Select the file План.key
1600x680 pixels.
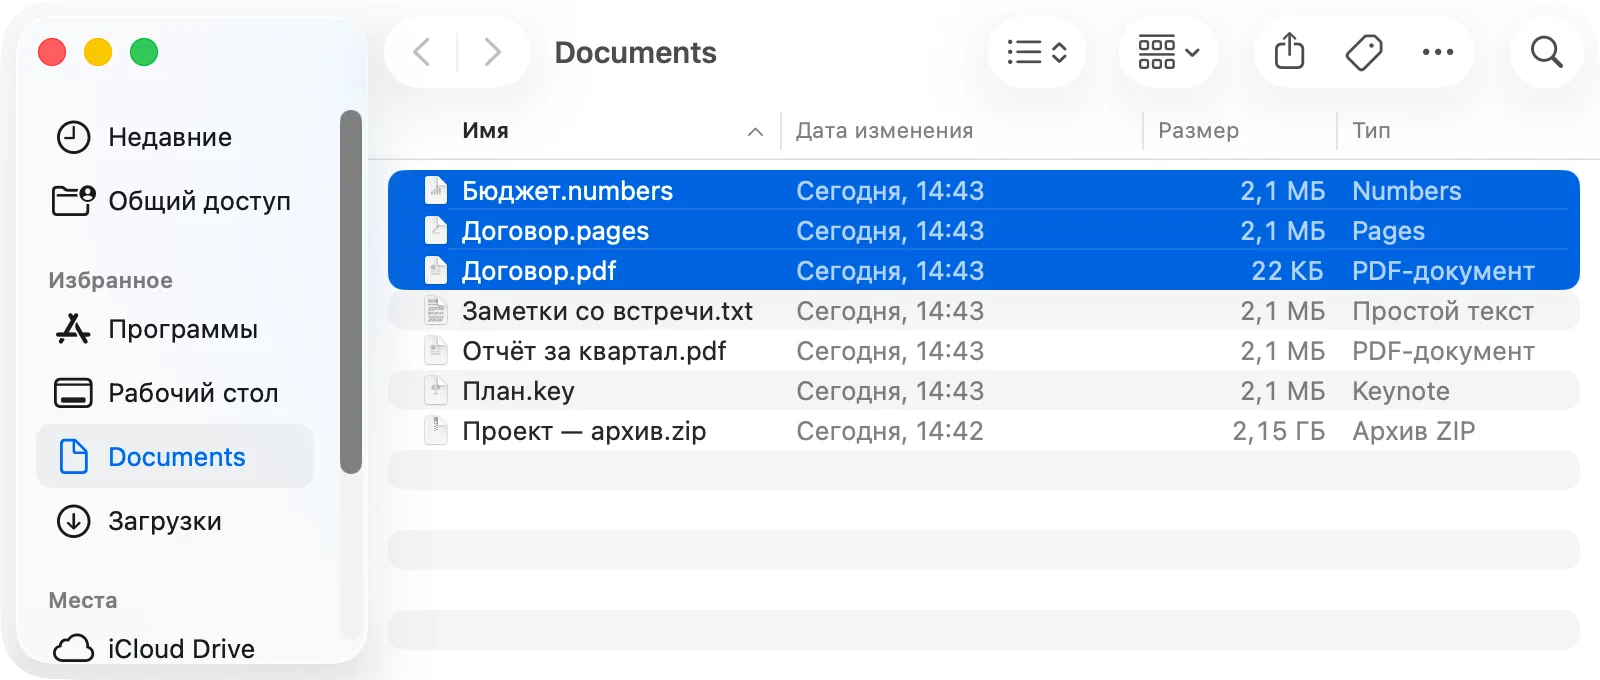point(984,391)
